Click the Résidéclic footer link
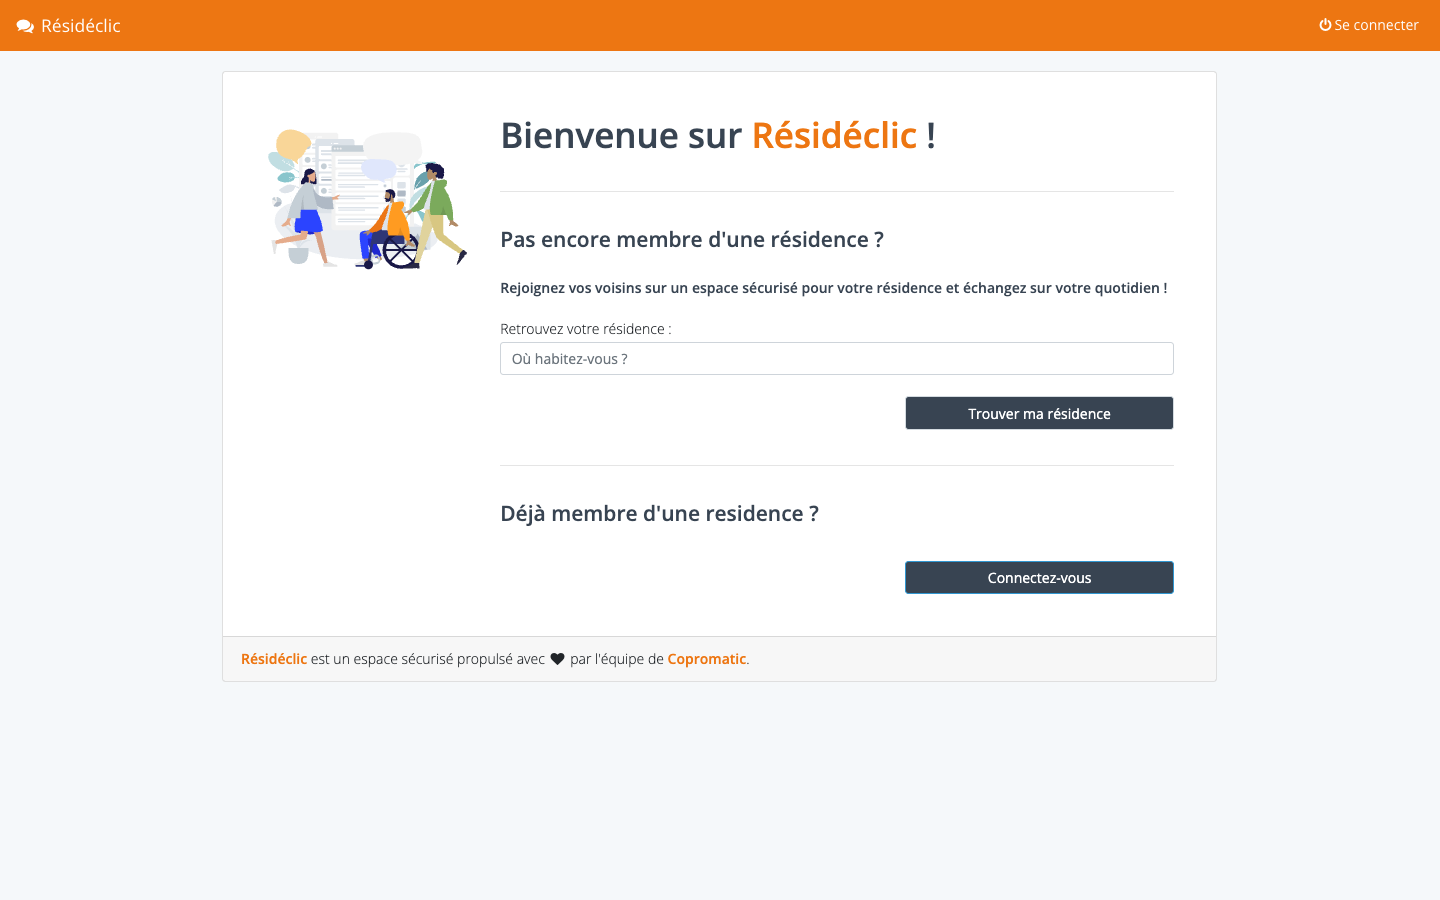Viewport: 1440px width, 900px height. click(273, 659)
